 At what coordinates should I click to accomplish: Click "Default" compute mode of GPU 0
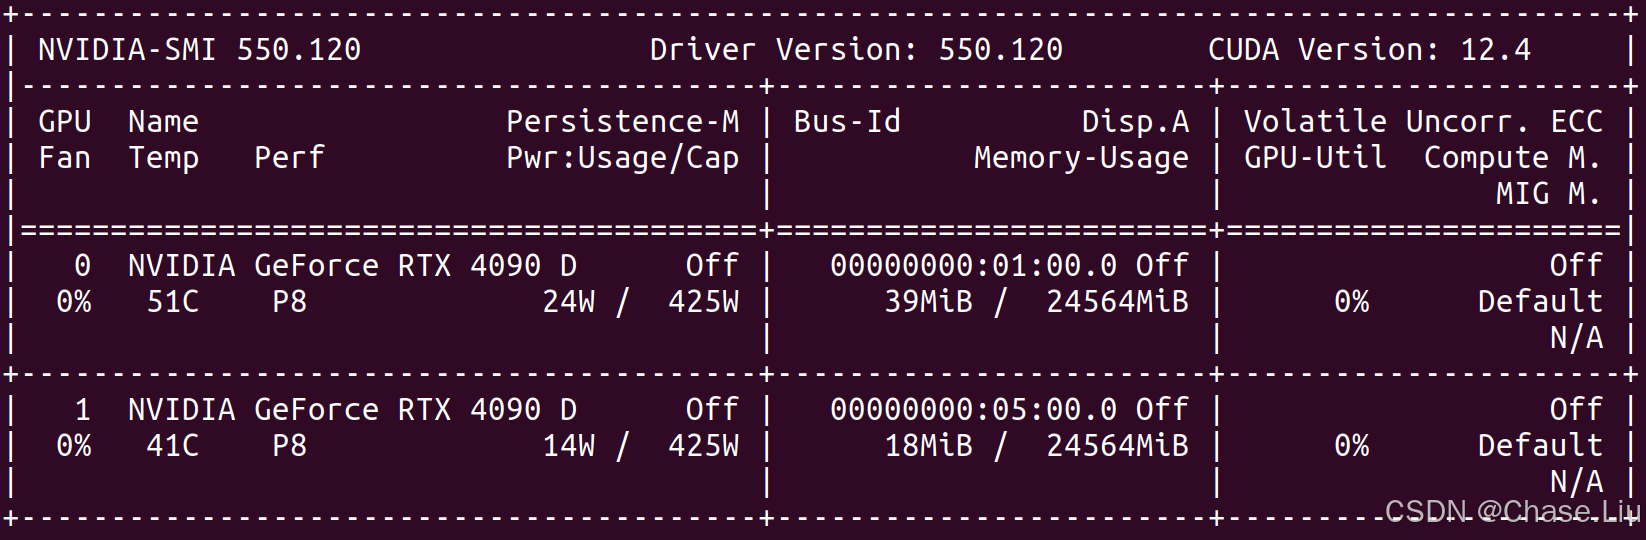tap(1540, 301)
